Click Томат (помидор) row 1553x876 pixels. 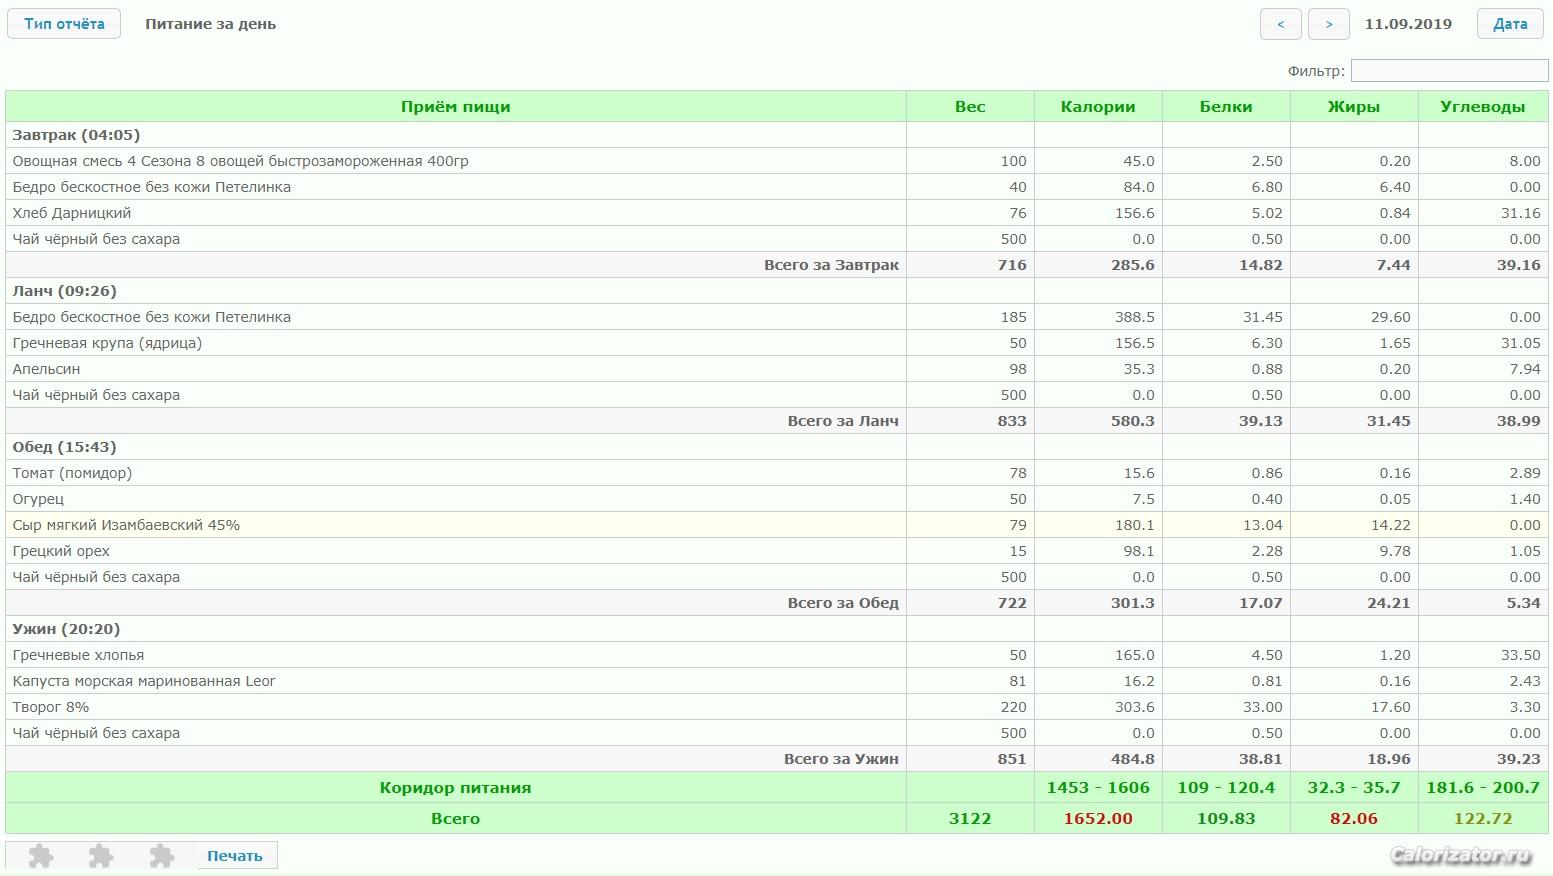click(777, 473)
